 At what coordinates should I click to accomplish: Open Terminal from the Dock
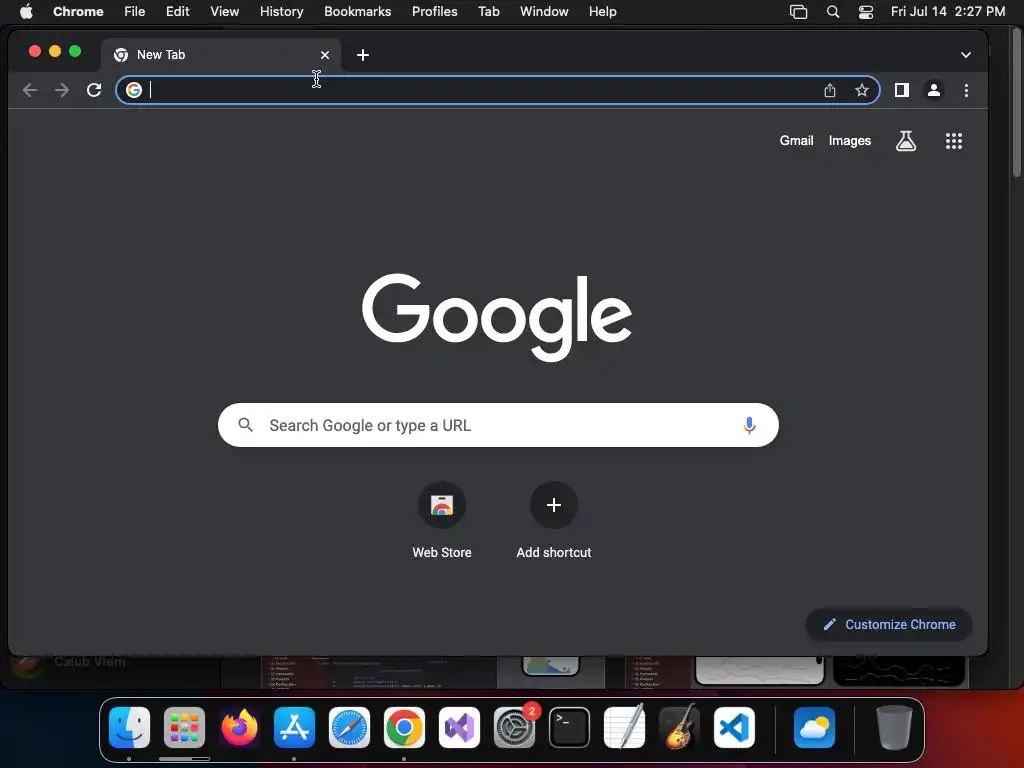tap(569, 728)
